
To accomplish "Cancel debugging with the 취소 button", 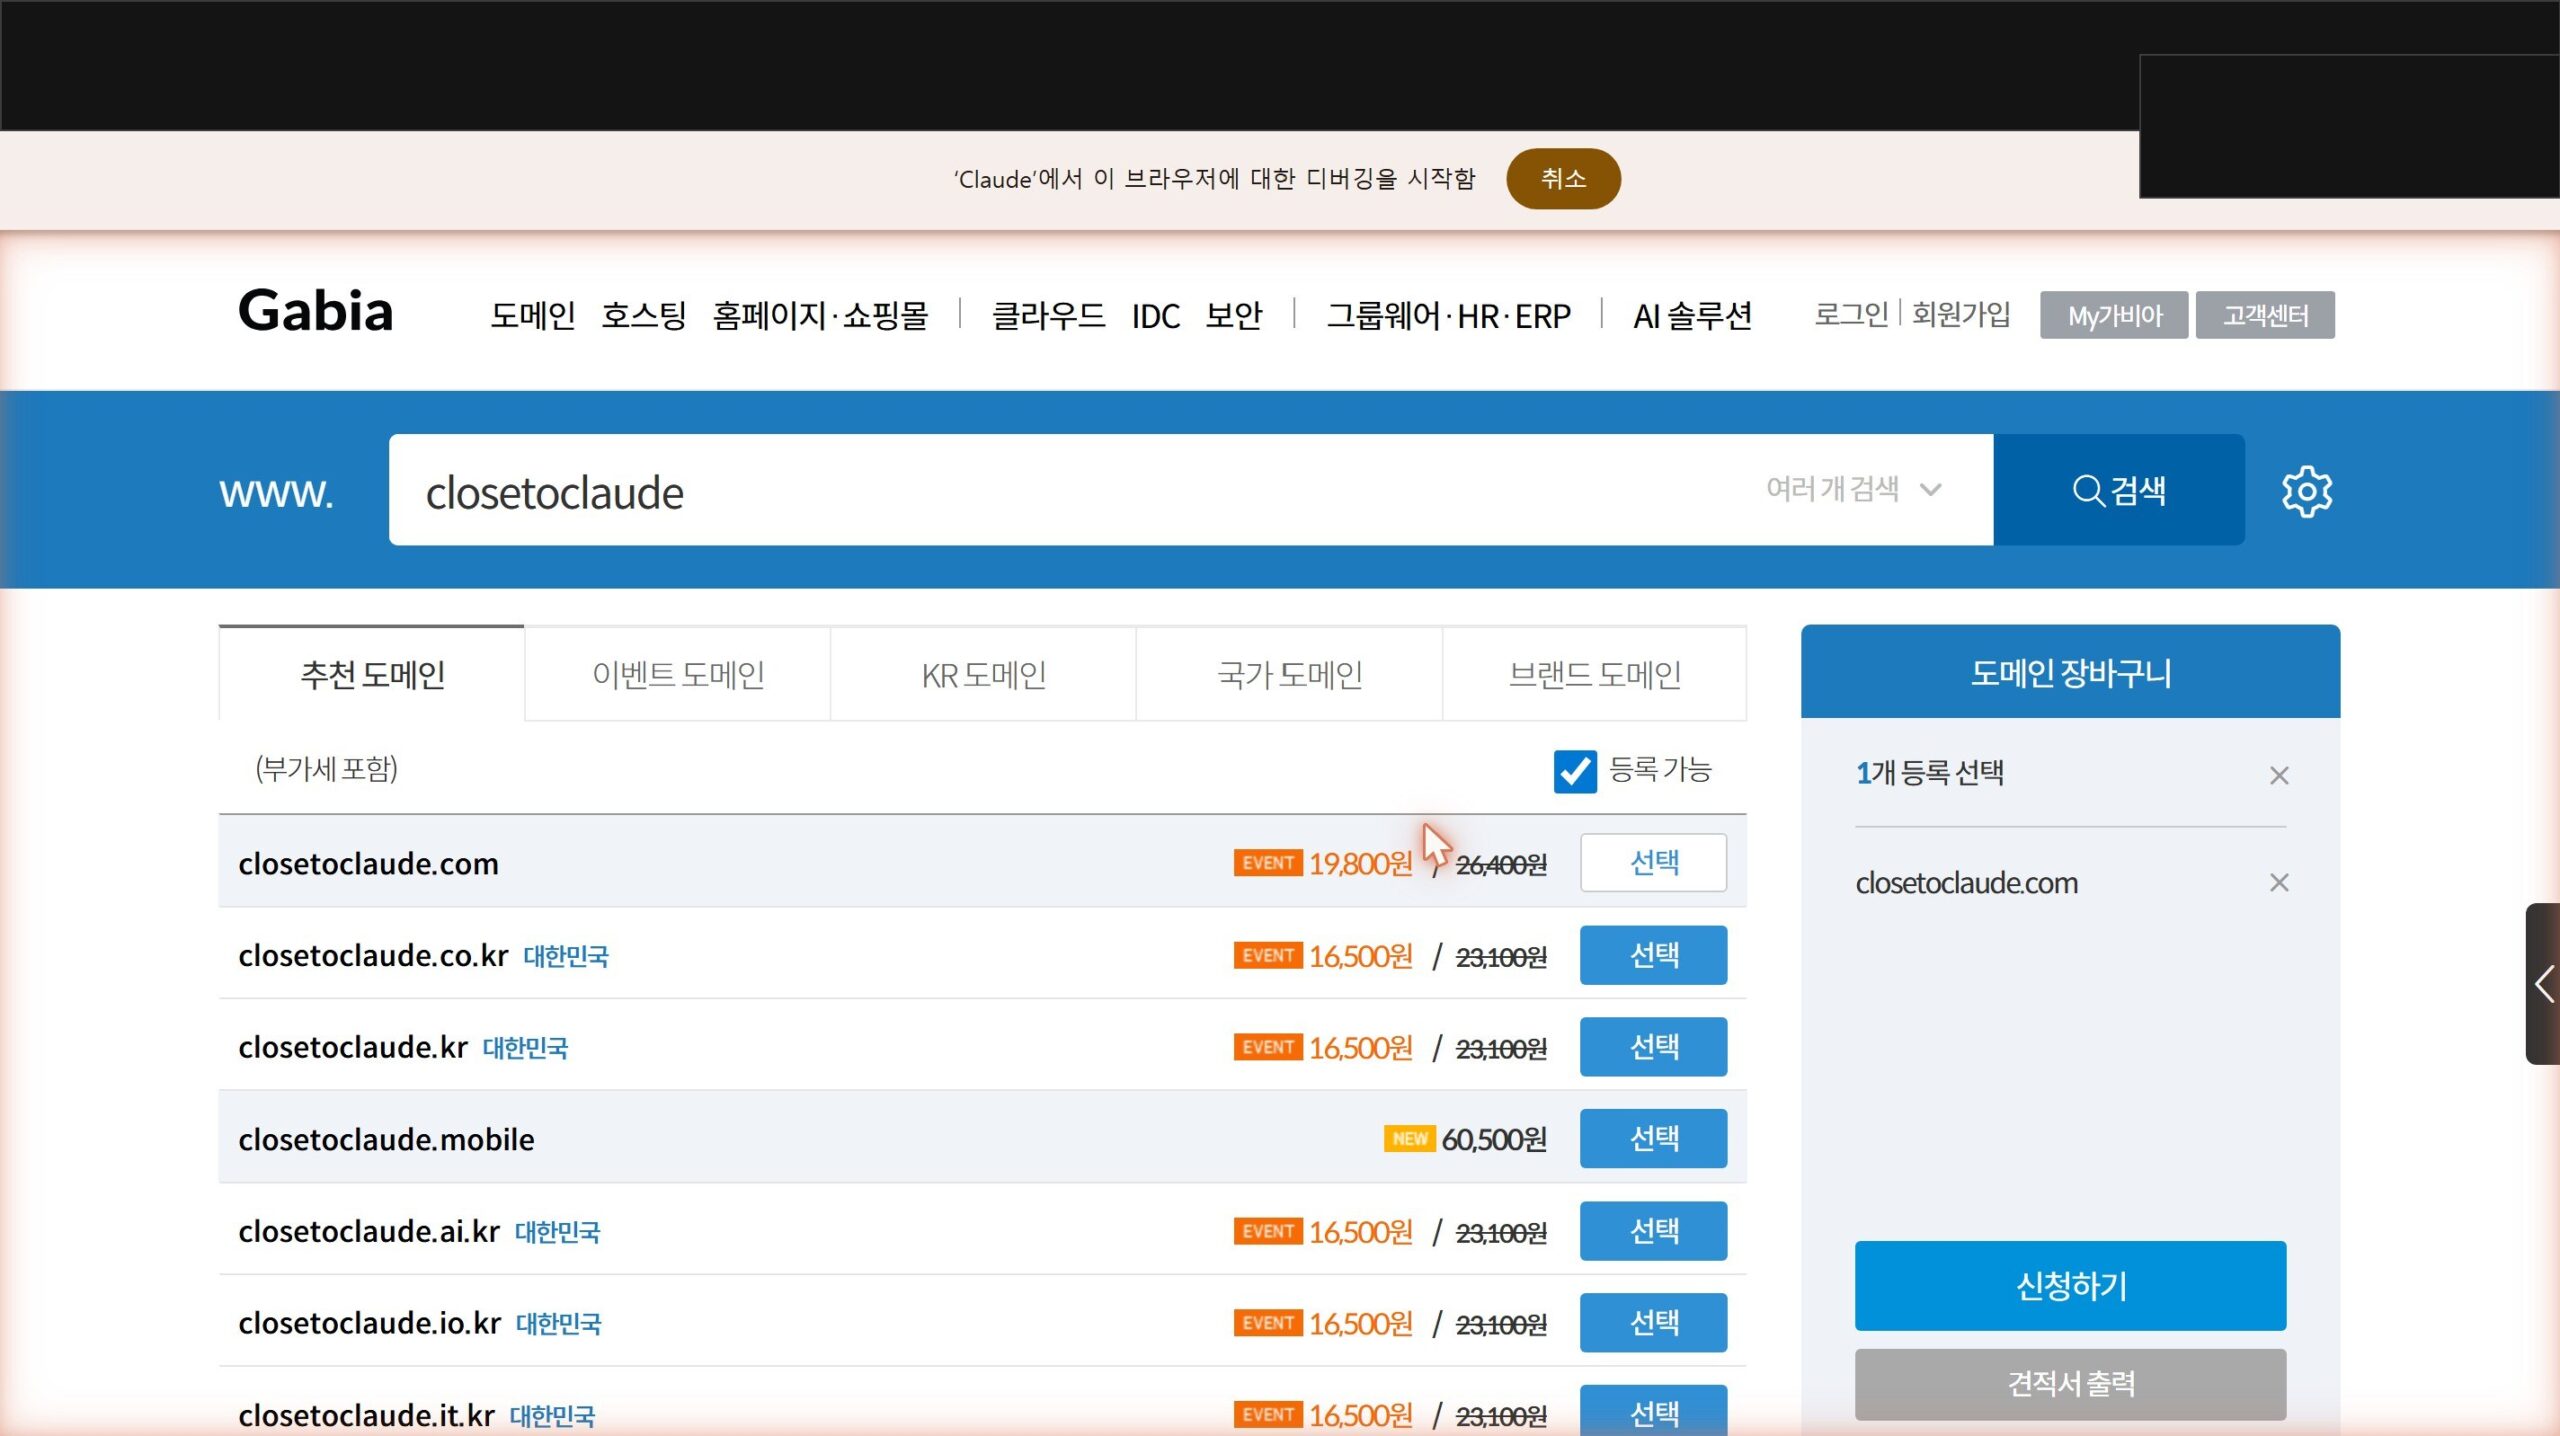I will pos(1563,179).
